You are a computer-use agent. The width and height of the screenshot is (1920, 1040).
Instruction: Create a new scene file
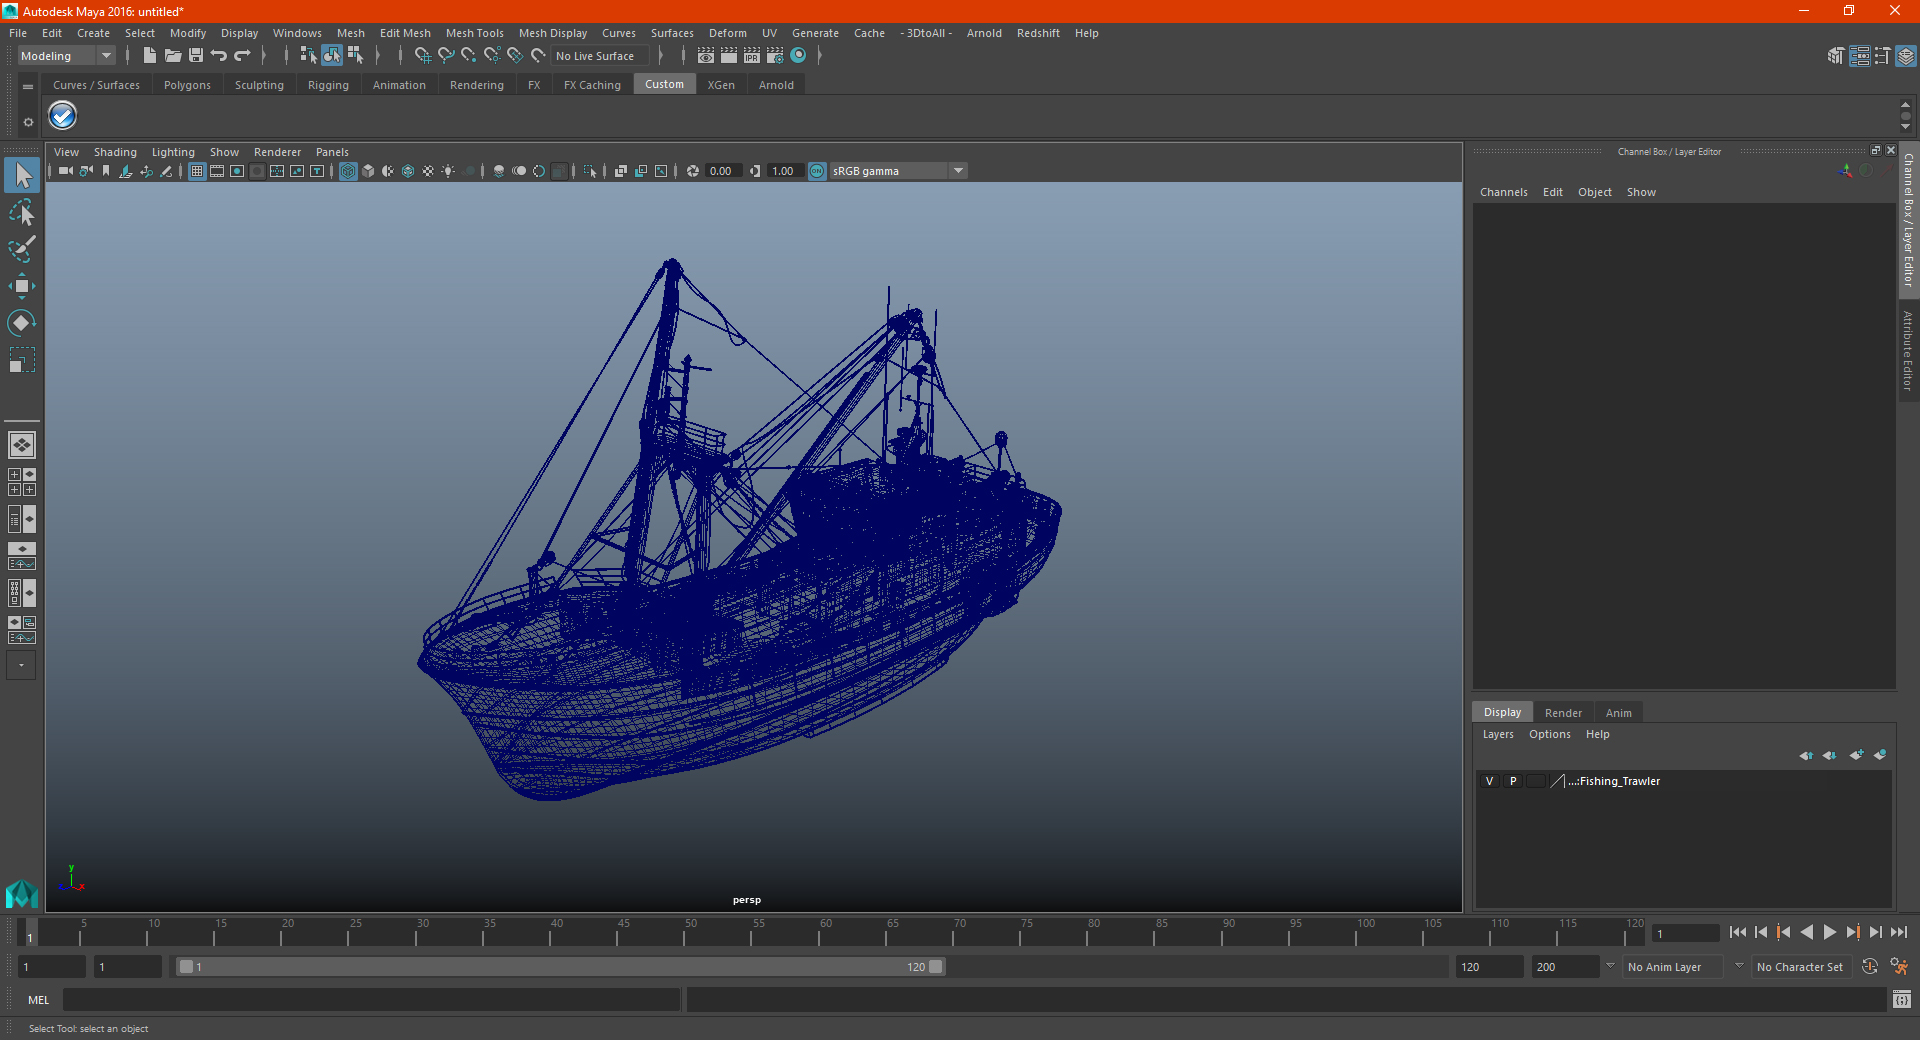pos(149,56)
